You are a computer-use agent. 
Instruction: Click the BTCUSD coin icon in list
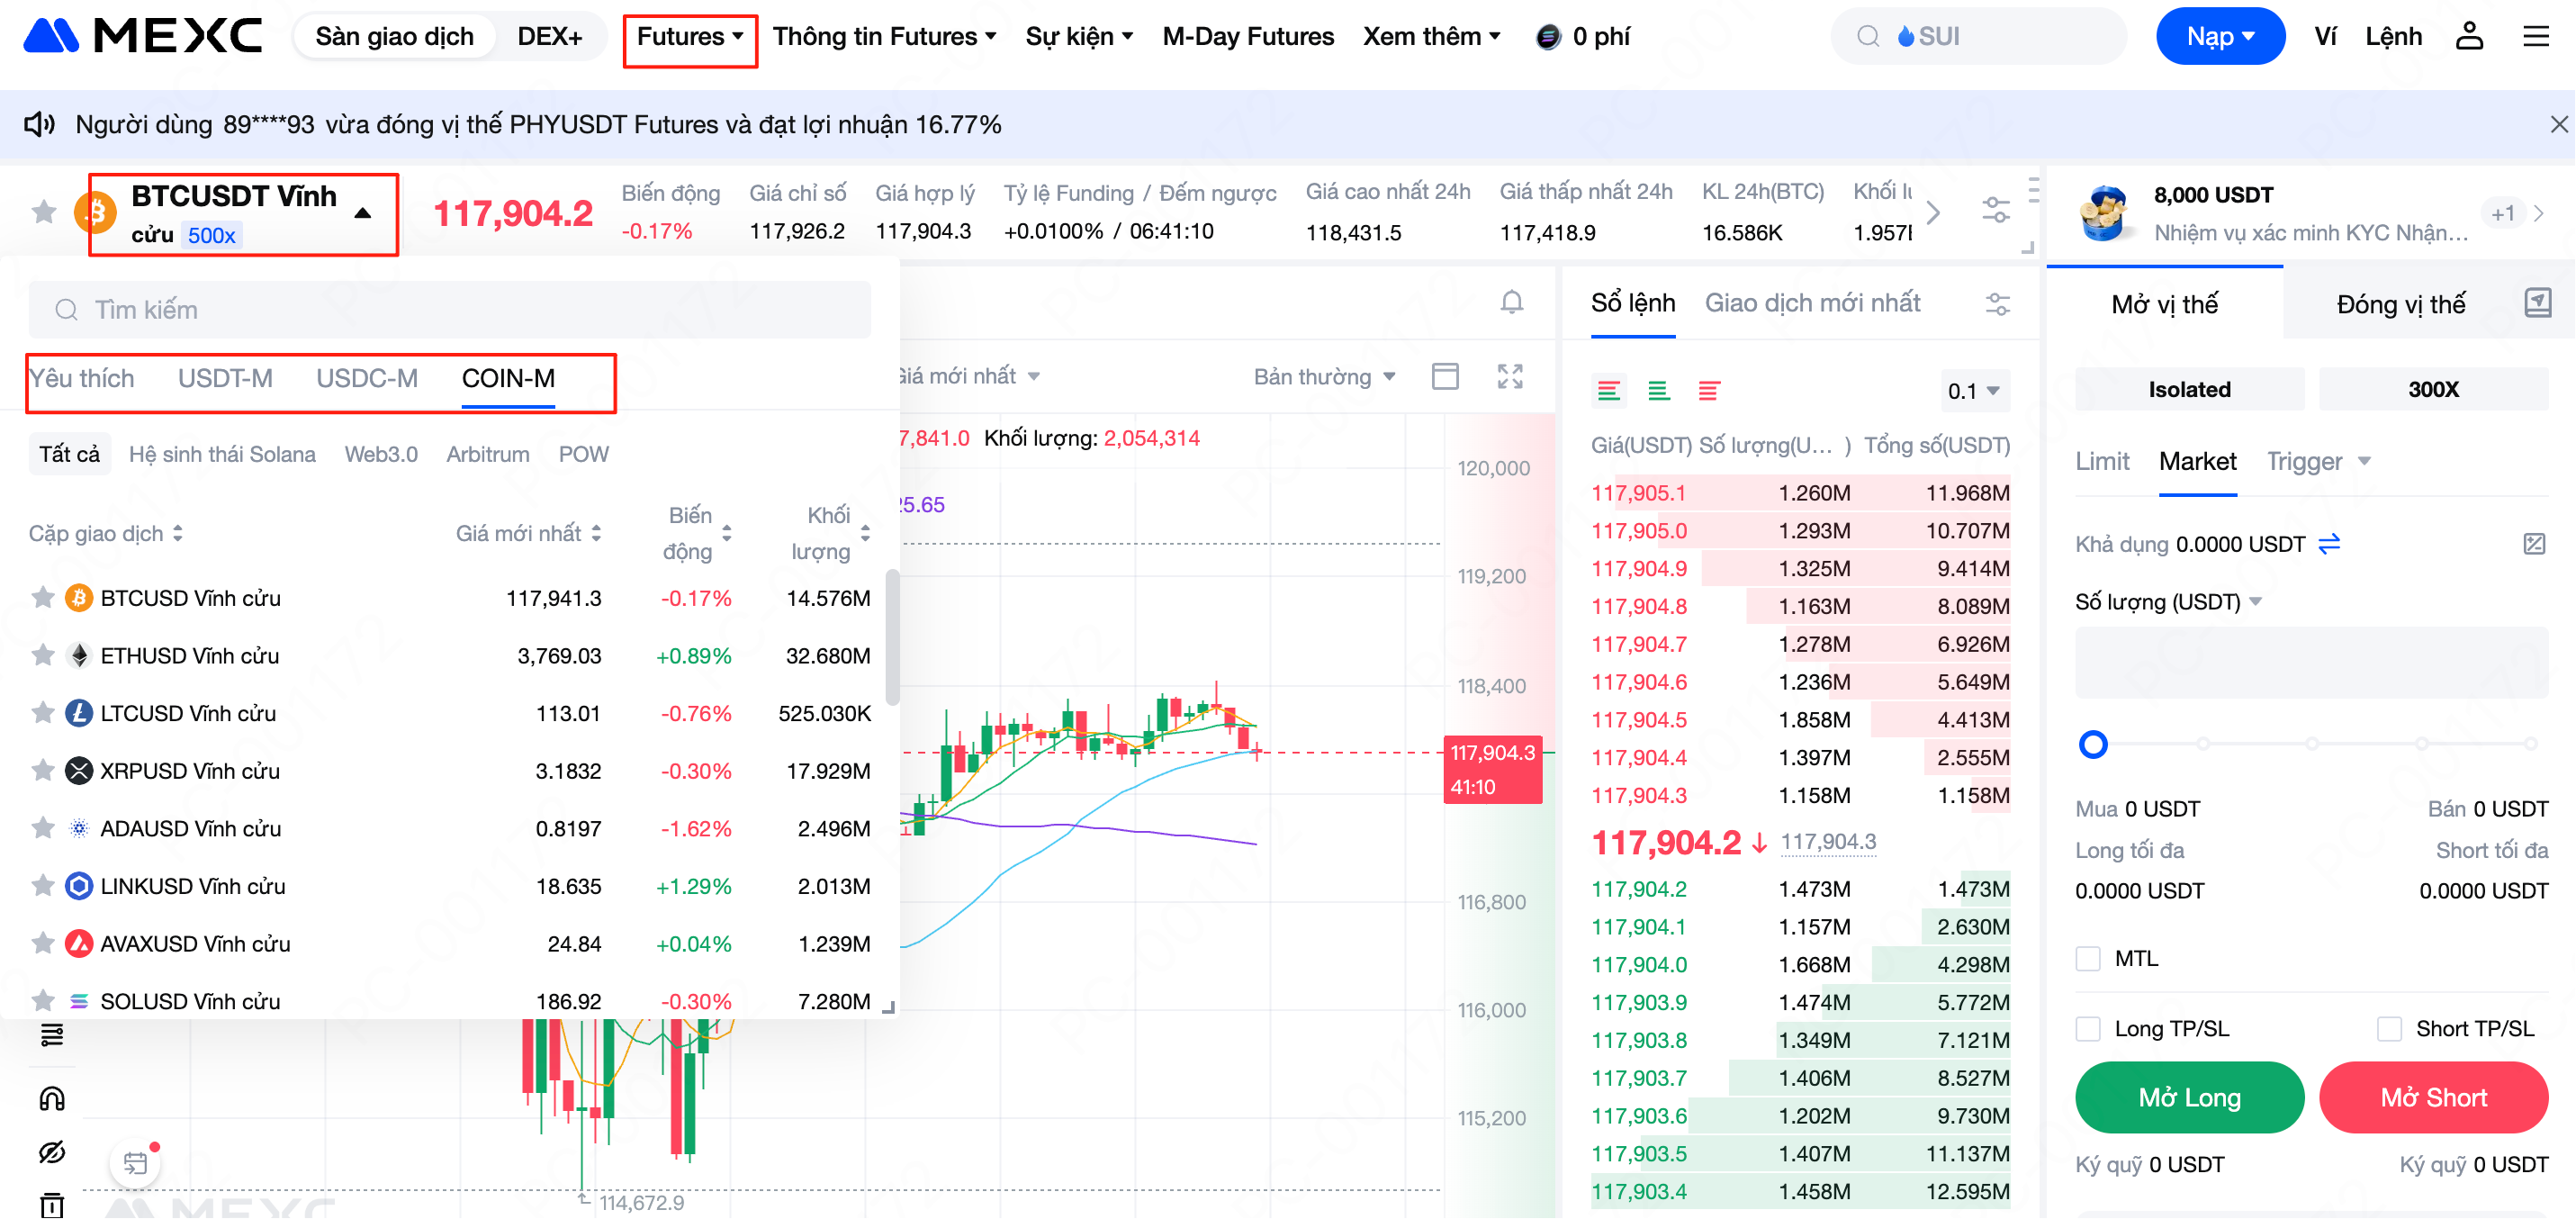click(79, 598)
